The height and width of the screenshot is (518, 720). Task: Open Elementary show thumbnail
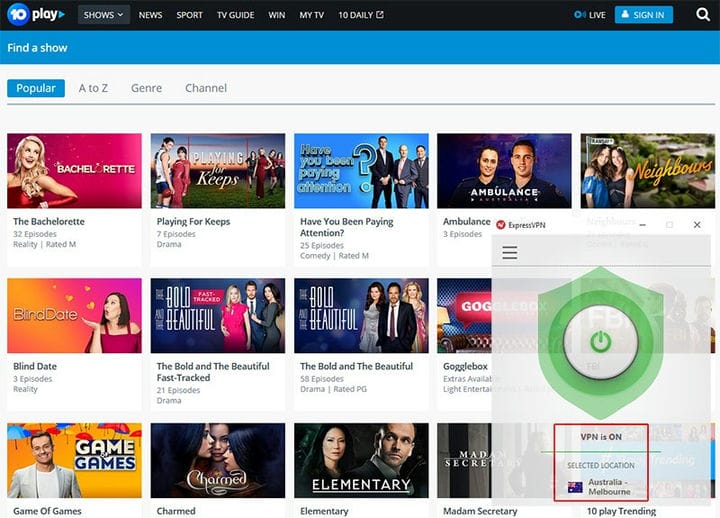coord(361,461)
